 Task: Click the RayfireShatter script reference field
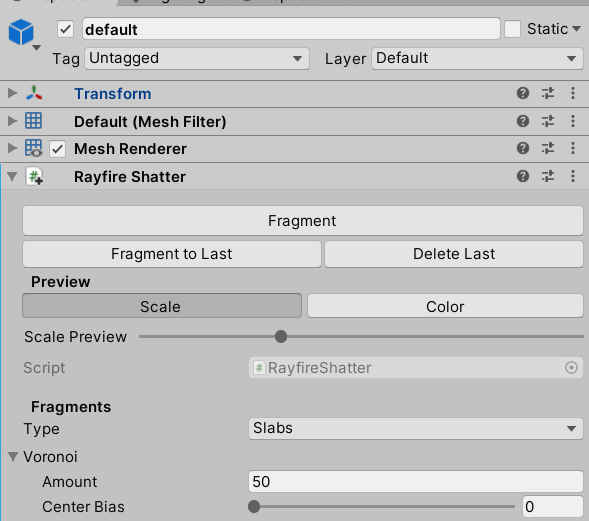[415, 368]
